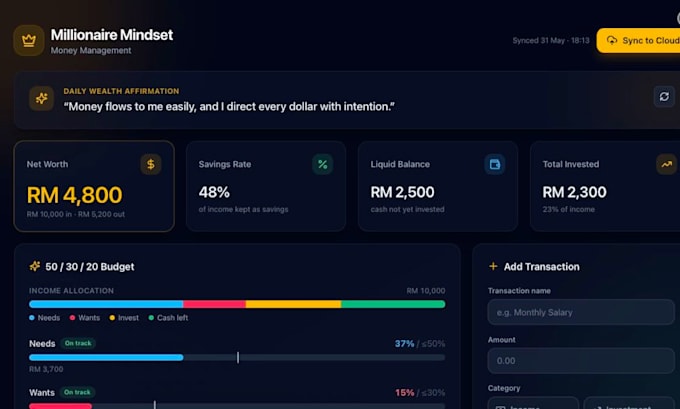Screen dimensions: 680x409
Task: Click the percent icon on Savings Rate card
Action: 322,164
